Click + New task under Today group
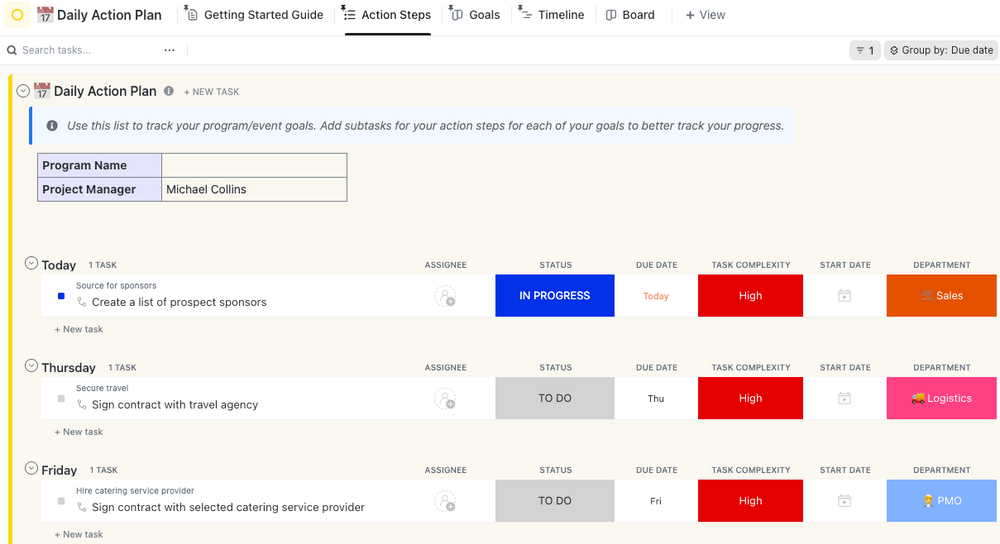Viewport: 1000px width, 544px height. [x=79, y=329]
